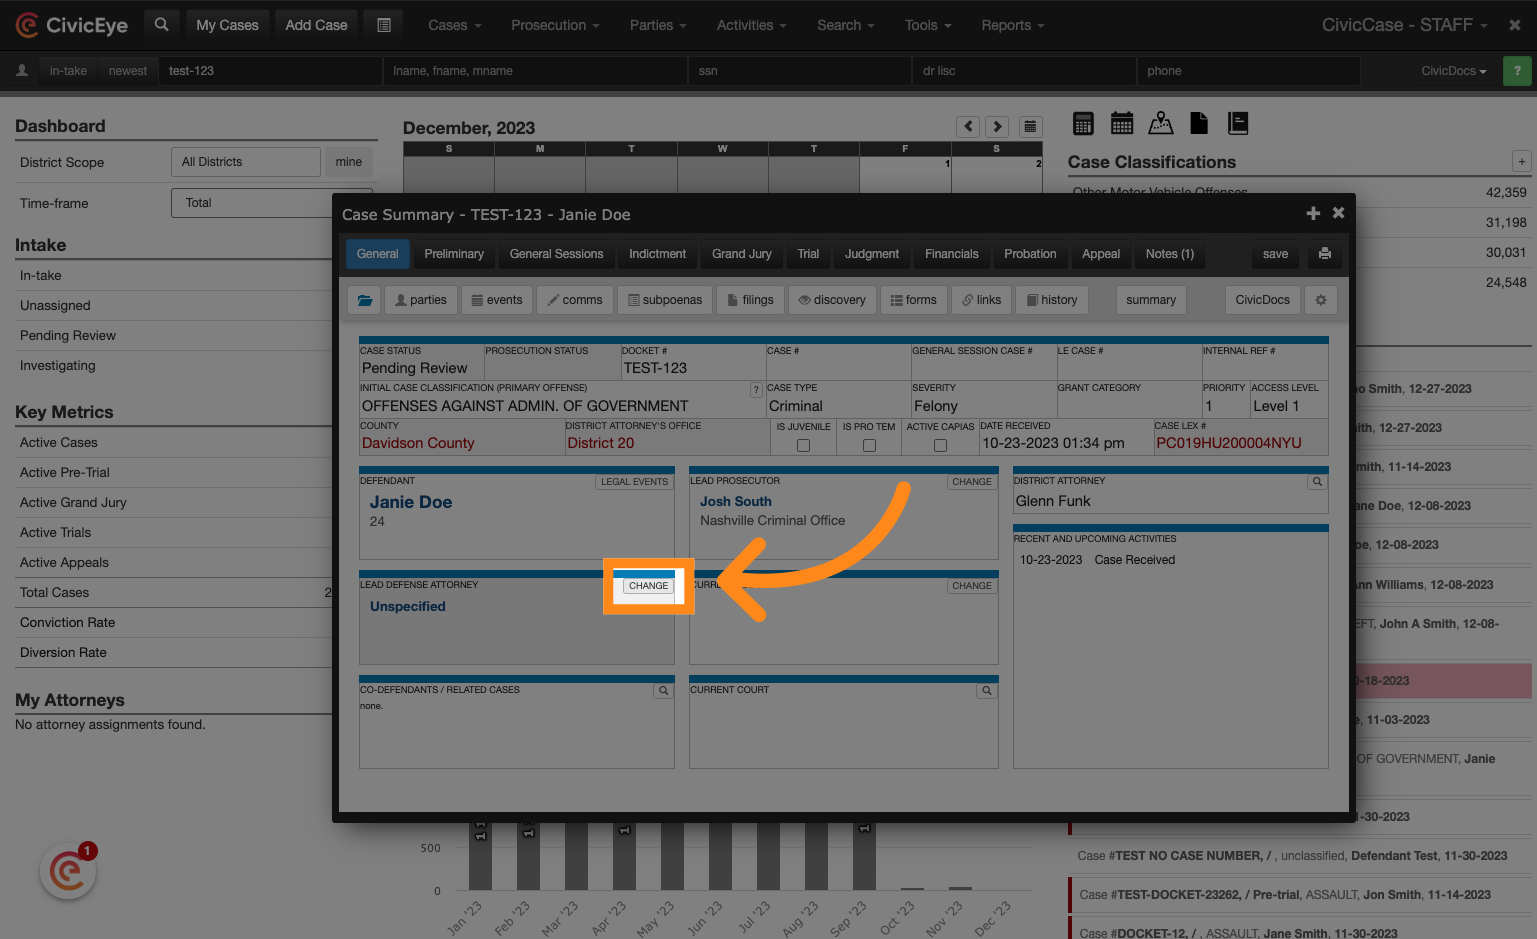Click the Add Case button
The height and width of the screenshot is (939, 1537).
coord(316,25)
